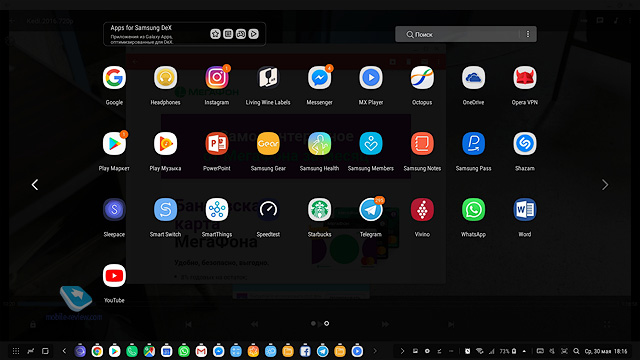This screenshot has height=360, width=640.
Task: Launch Speedtest
Action: 268,209
